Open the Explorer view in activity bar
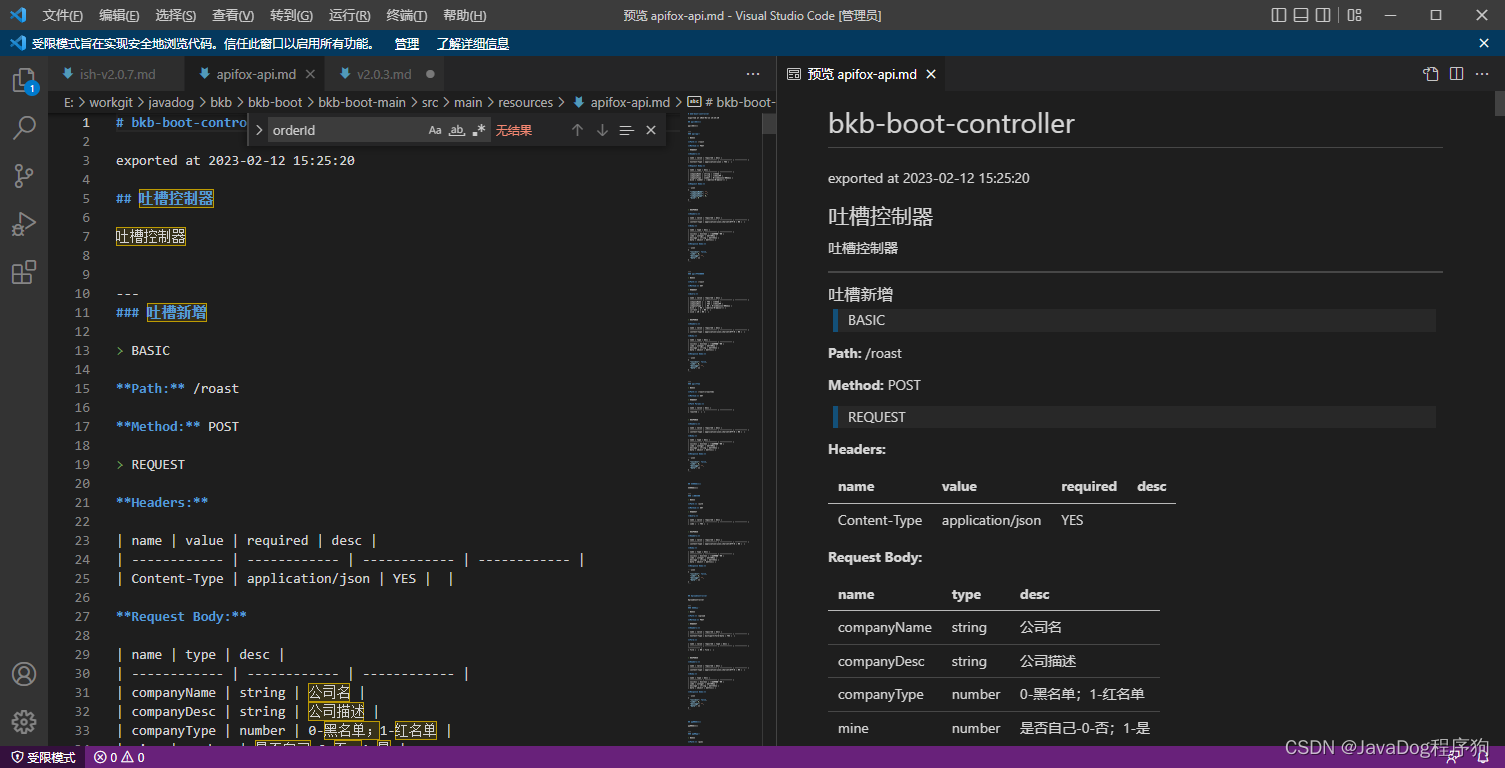The image size is (1505, 768). tap(24, 81)
